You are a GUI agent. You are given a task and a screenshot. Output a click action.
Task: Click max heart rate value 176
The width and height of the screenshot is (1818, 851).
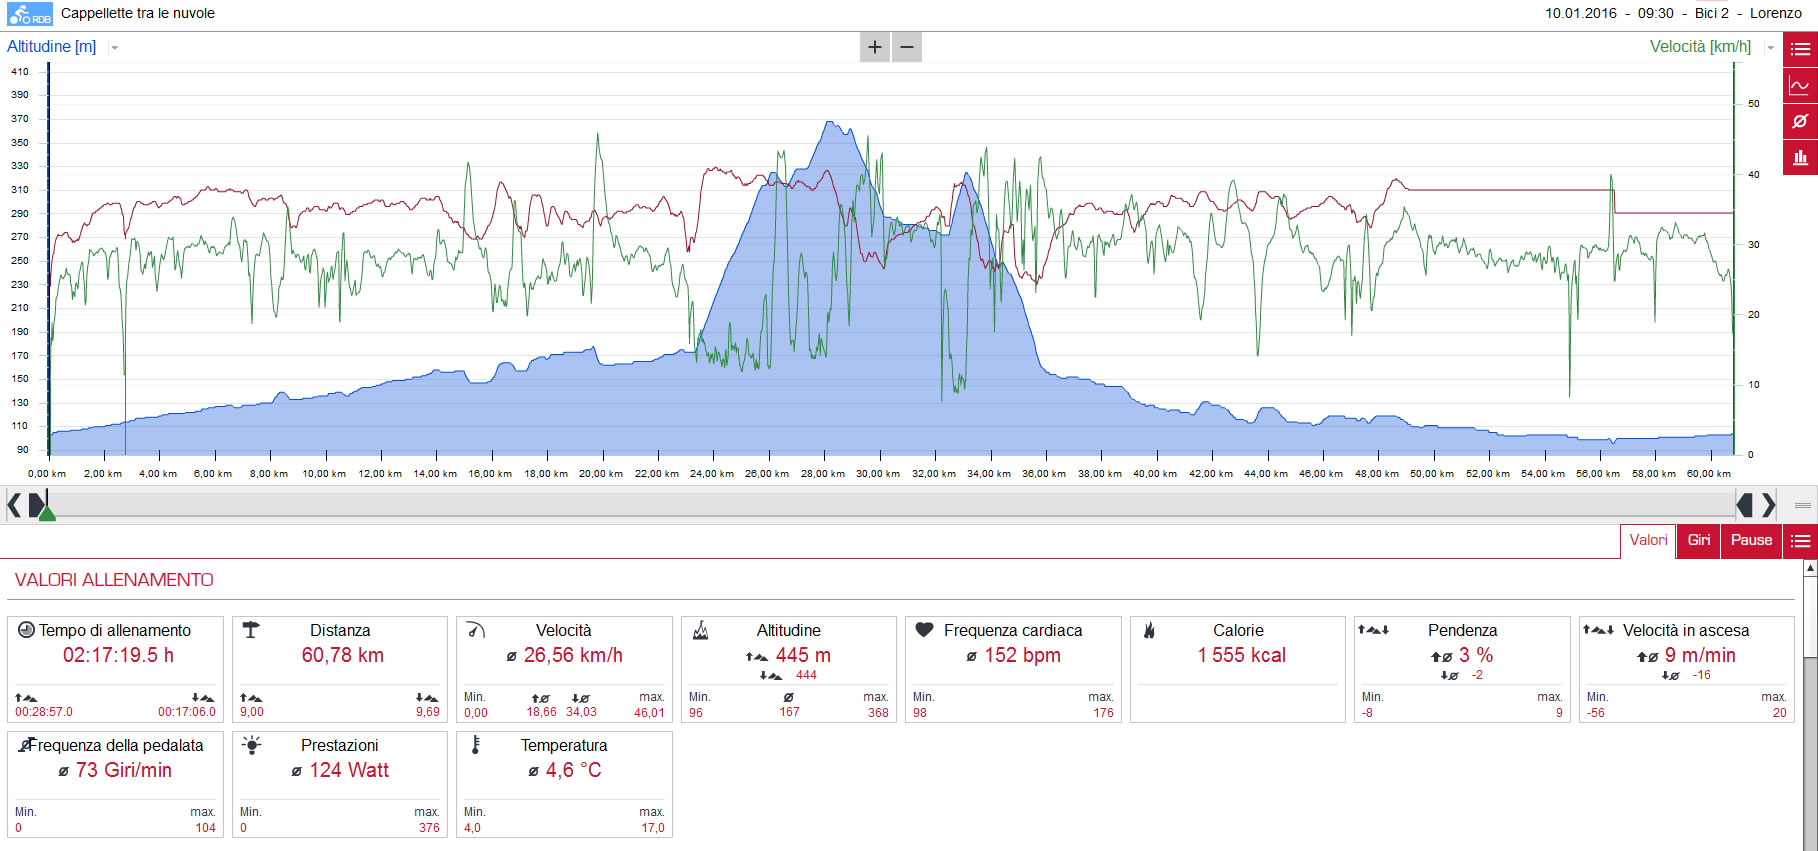pos(1103,713)
